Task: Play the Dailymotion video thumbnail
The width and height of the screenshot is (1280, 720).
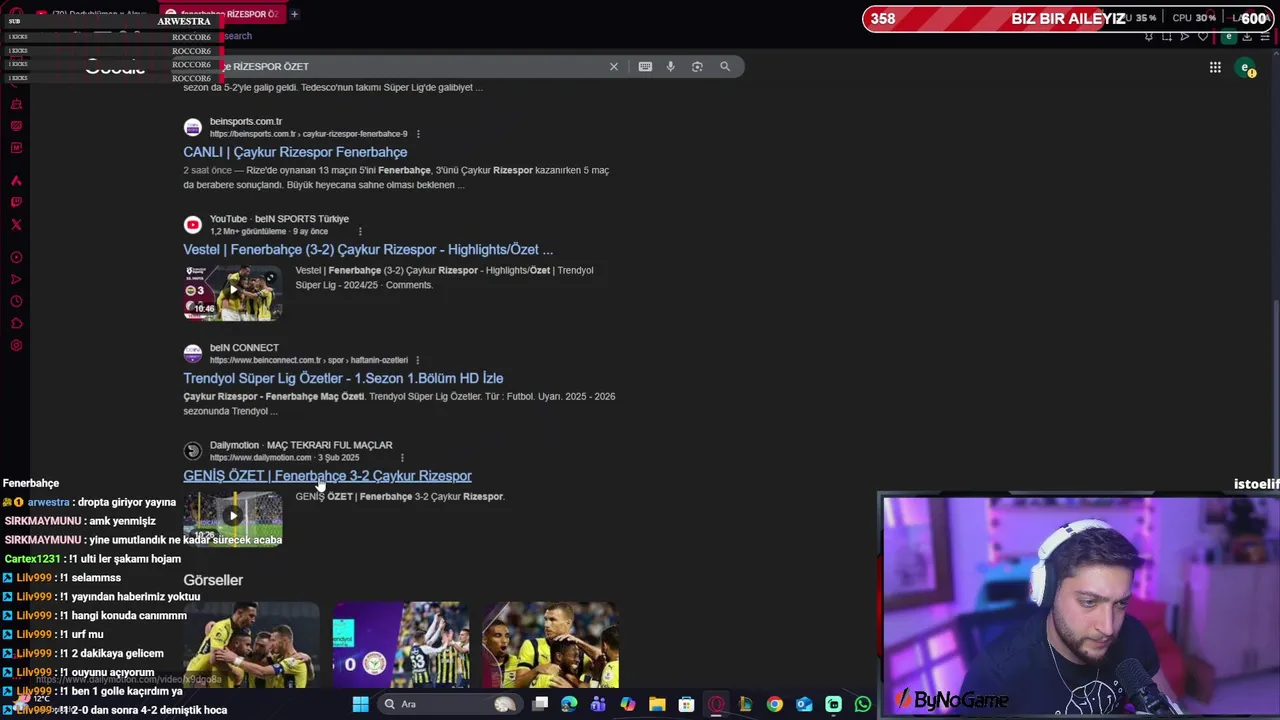Action: pos(232,517)
